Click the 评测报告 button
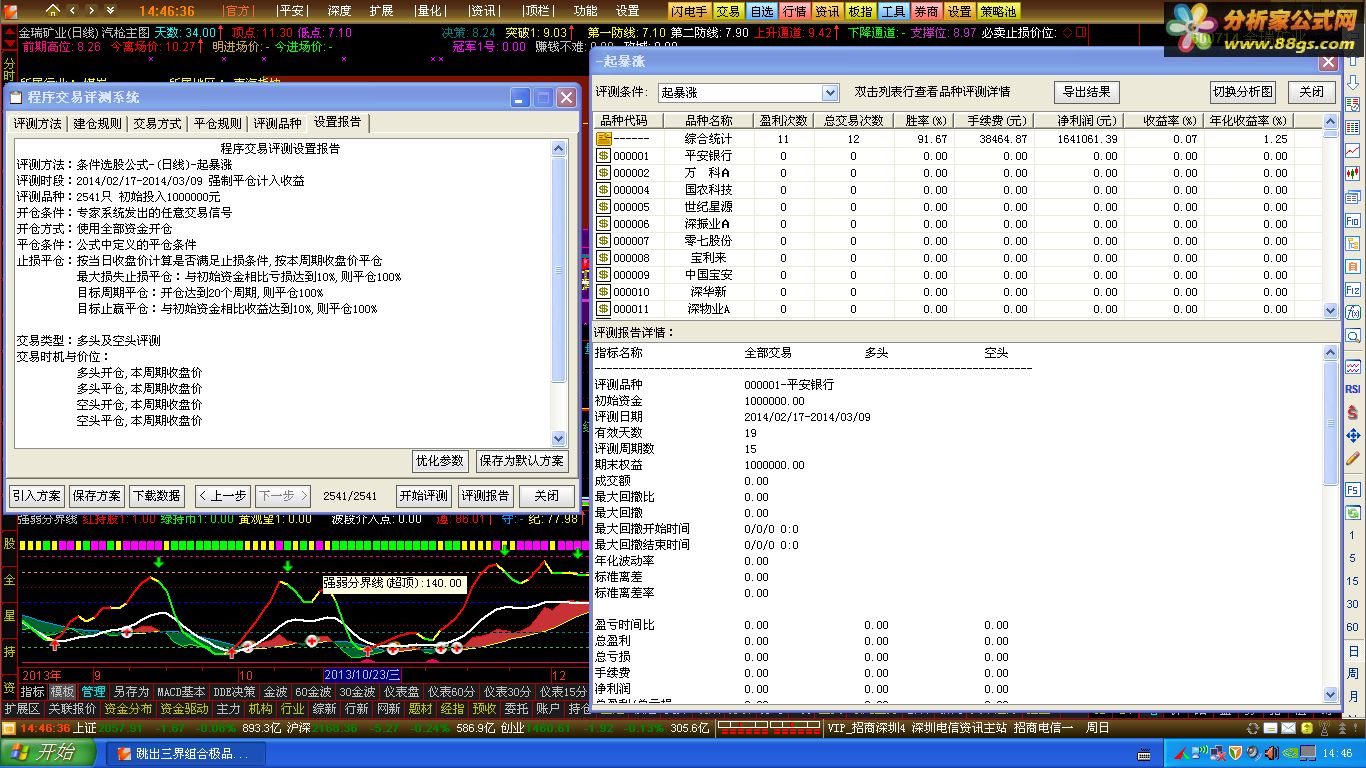The height and width of the screenshot is (768, 1366). click(485, 496)
